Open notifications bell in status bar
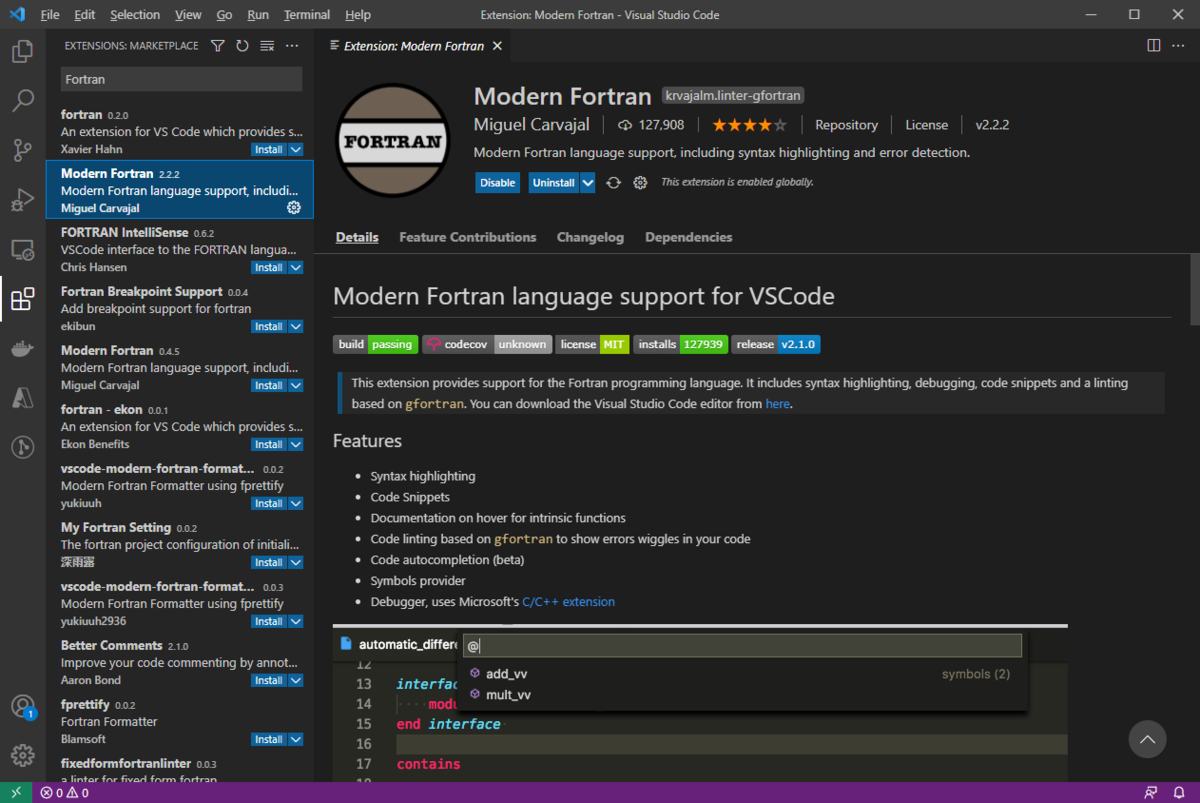 pyautogui.click(x=1179, y=793)
